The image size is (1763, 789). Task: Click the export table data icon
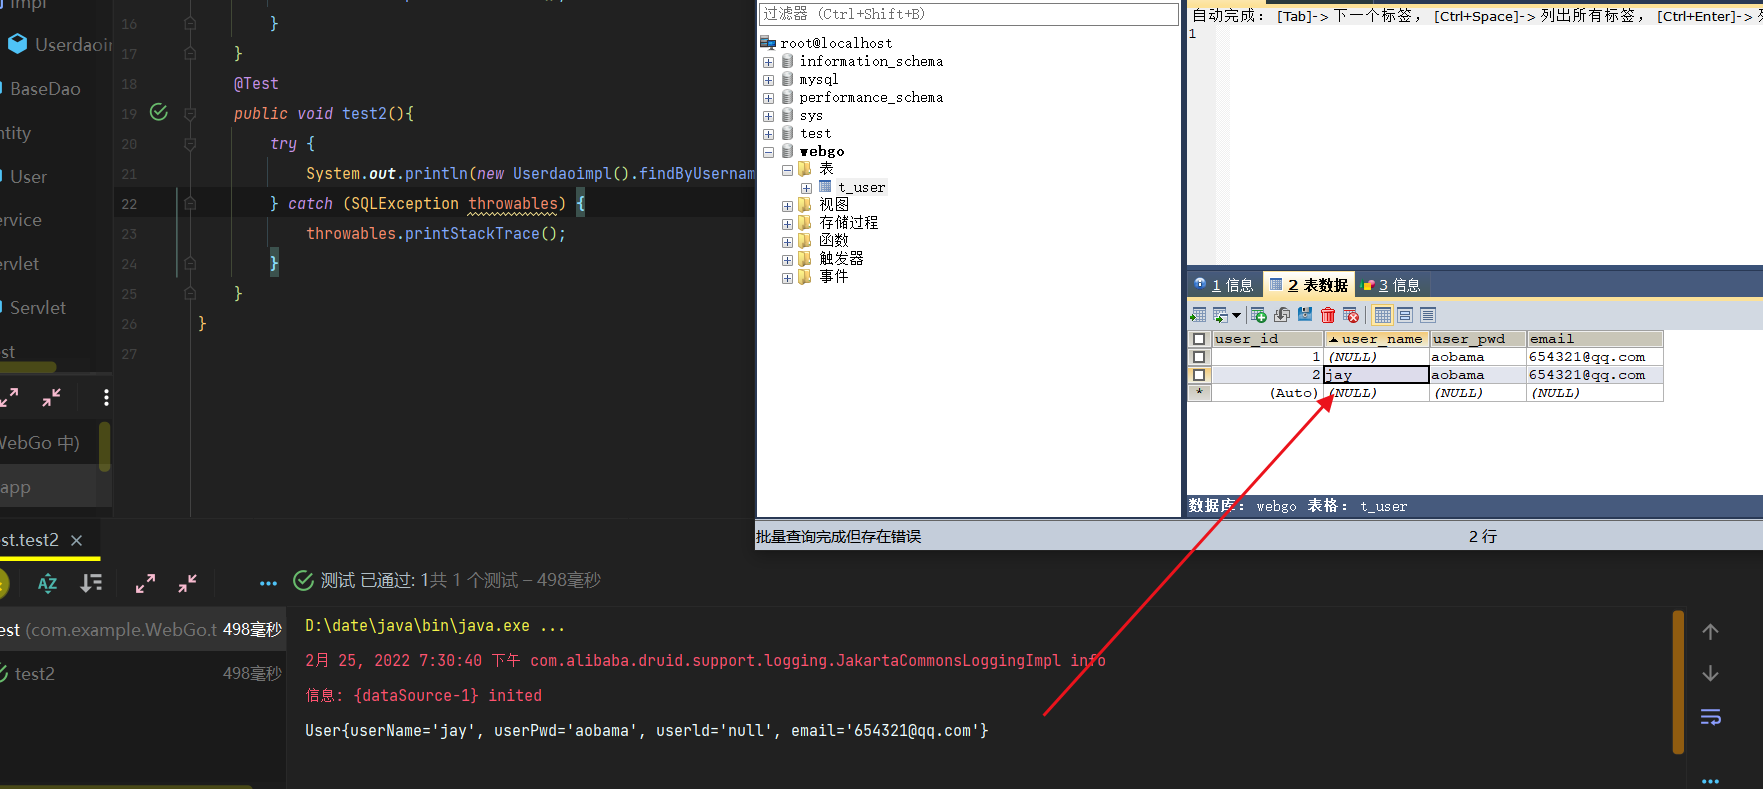point(1198,315)
